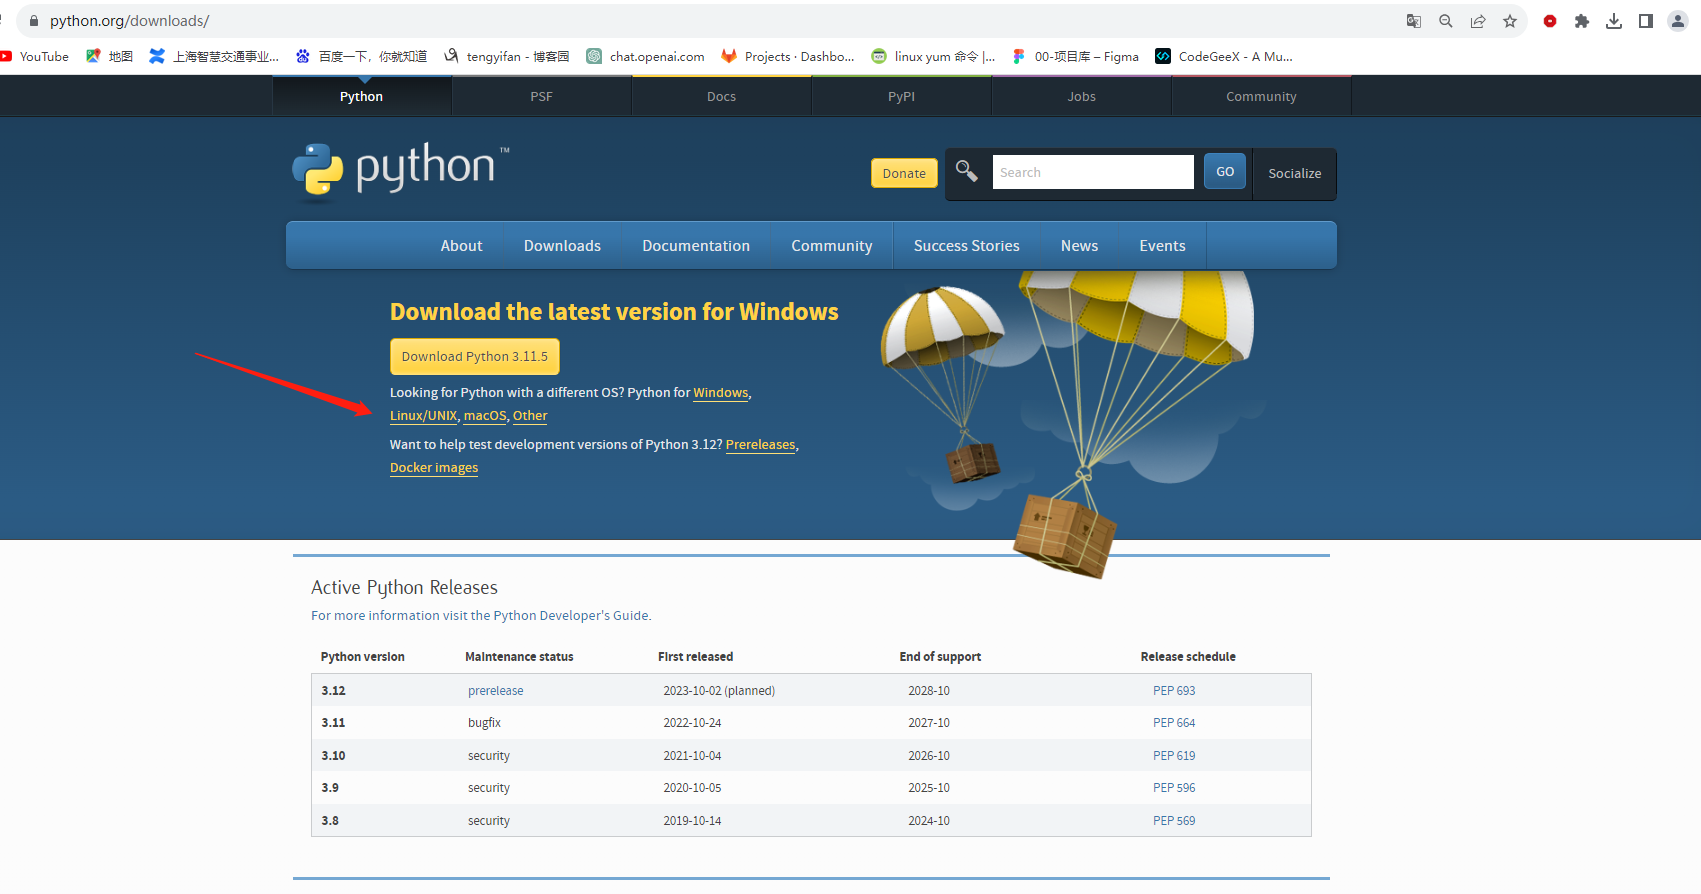Click the Google Translate icon in address bar
Image resolution: width=1701 pixels, height=894 pixels.
(x=1414, y=21)
